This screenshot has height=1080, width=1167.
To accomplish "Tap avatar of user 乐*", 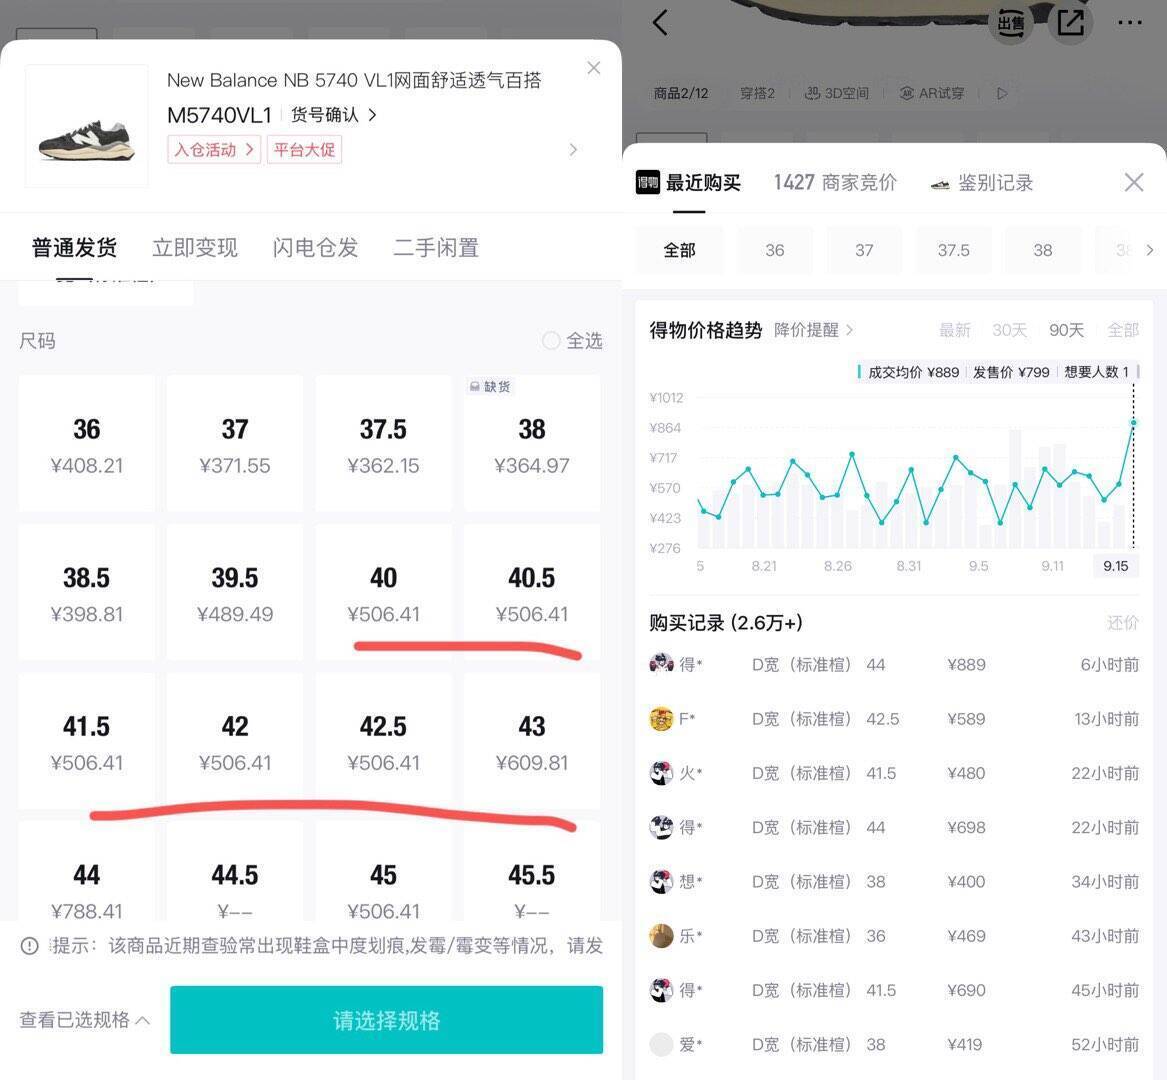I will pos(661,936).
